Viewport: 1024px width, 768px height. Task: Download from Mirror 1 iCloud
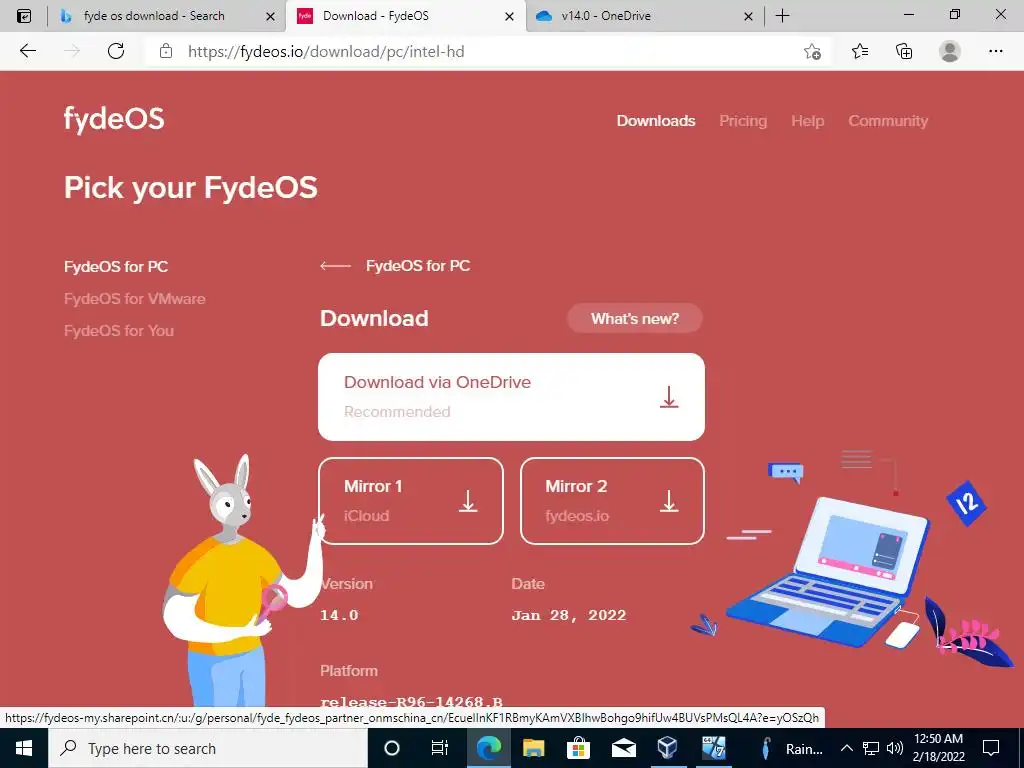point(411,501)
